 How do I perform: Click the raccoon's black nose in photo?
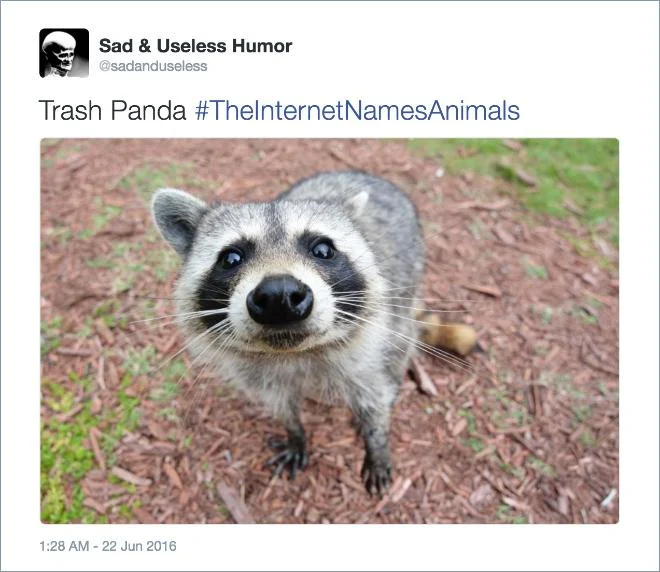click(280, 299)
